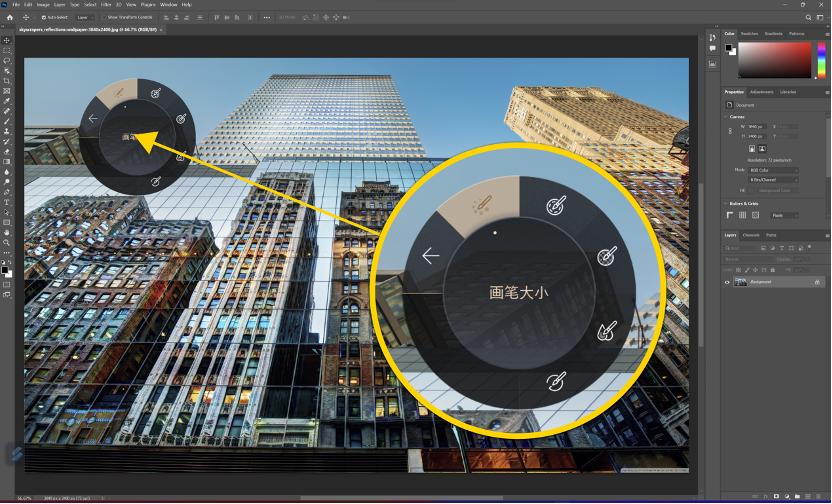This screenshot has height=504, width=832.
Task: Select the Lasso tool
Action: [7, 60]
